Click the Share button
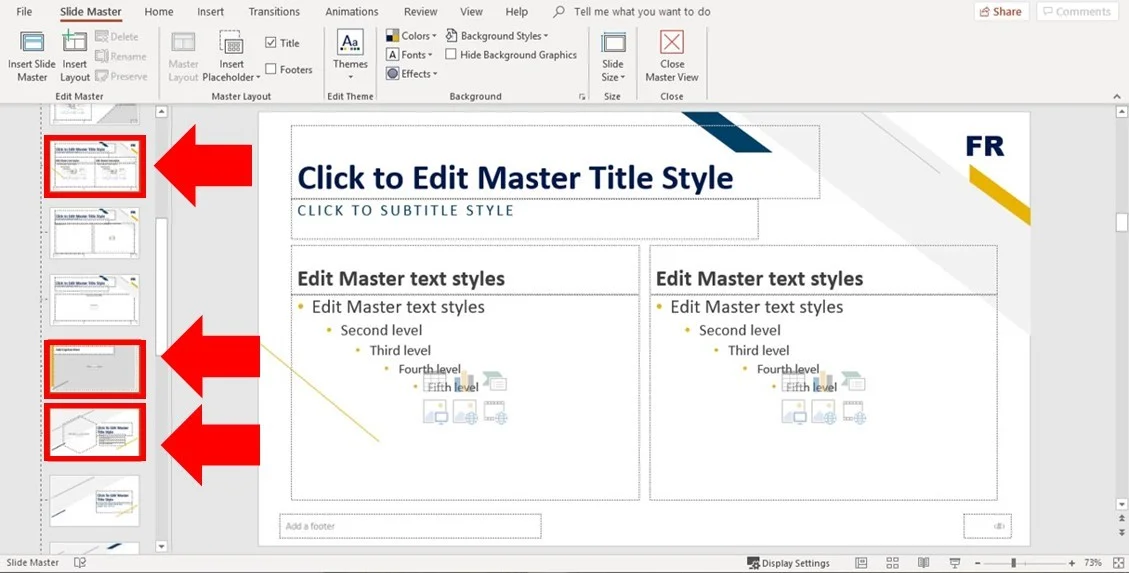 pos(1001,12)
